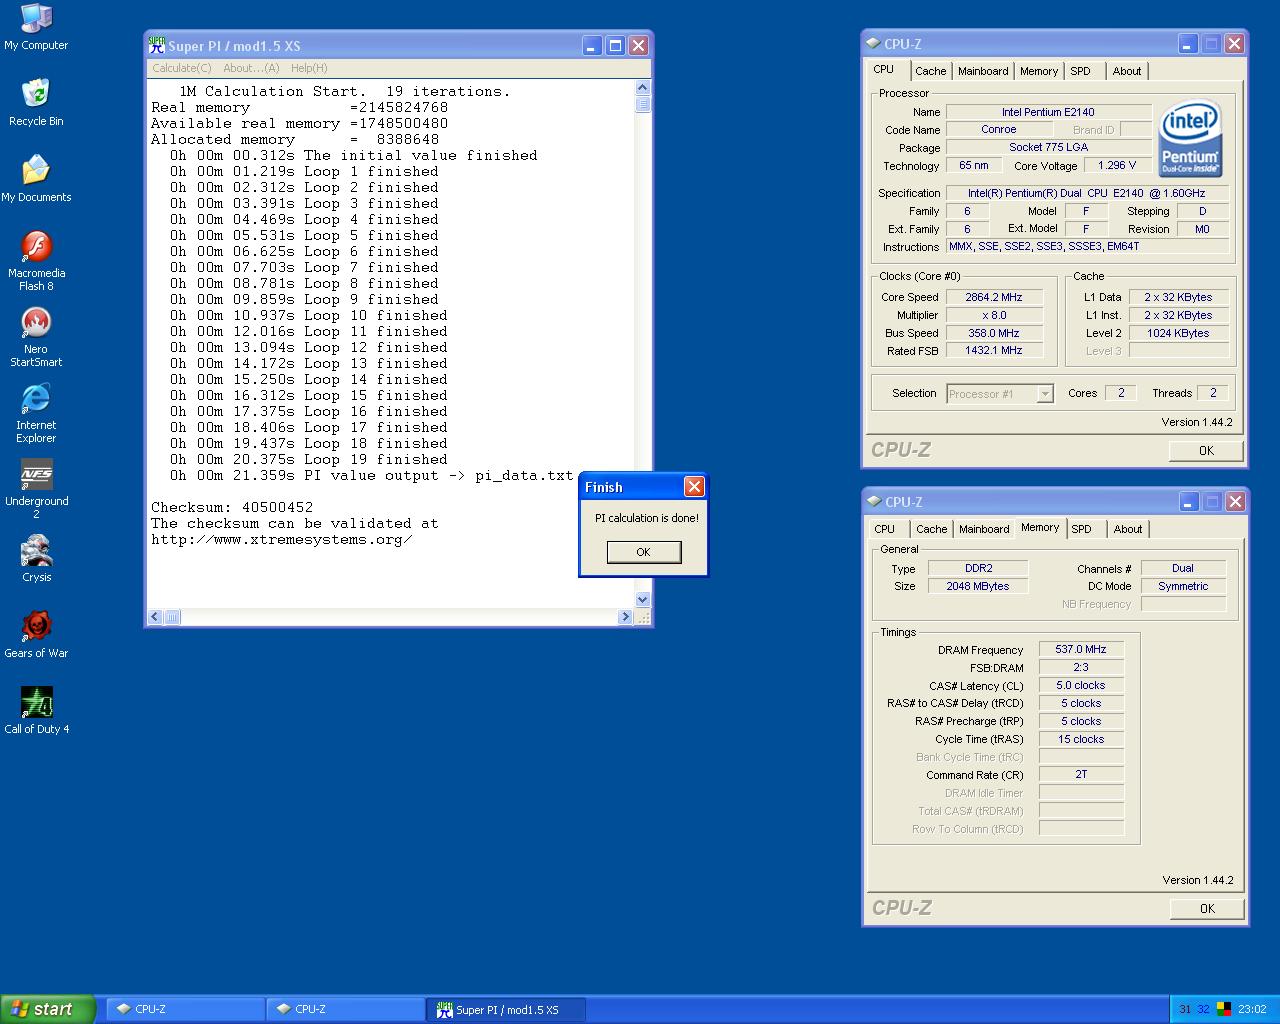Click the Super PI title bar icon
This screenshot has height=1024, width=1280.
(156, 45)
